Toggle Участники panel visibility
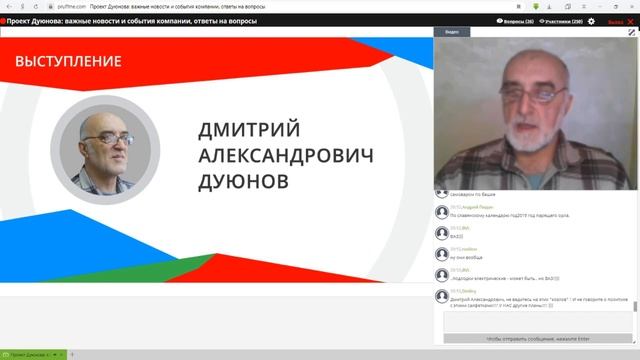Image resolution: width=640 pixels, height=360 pixels. [x=561, y=21]
